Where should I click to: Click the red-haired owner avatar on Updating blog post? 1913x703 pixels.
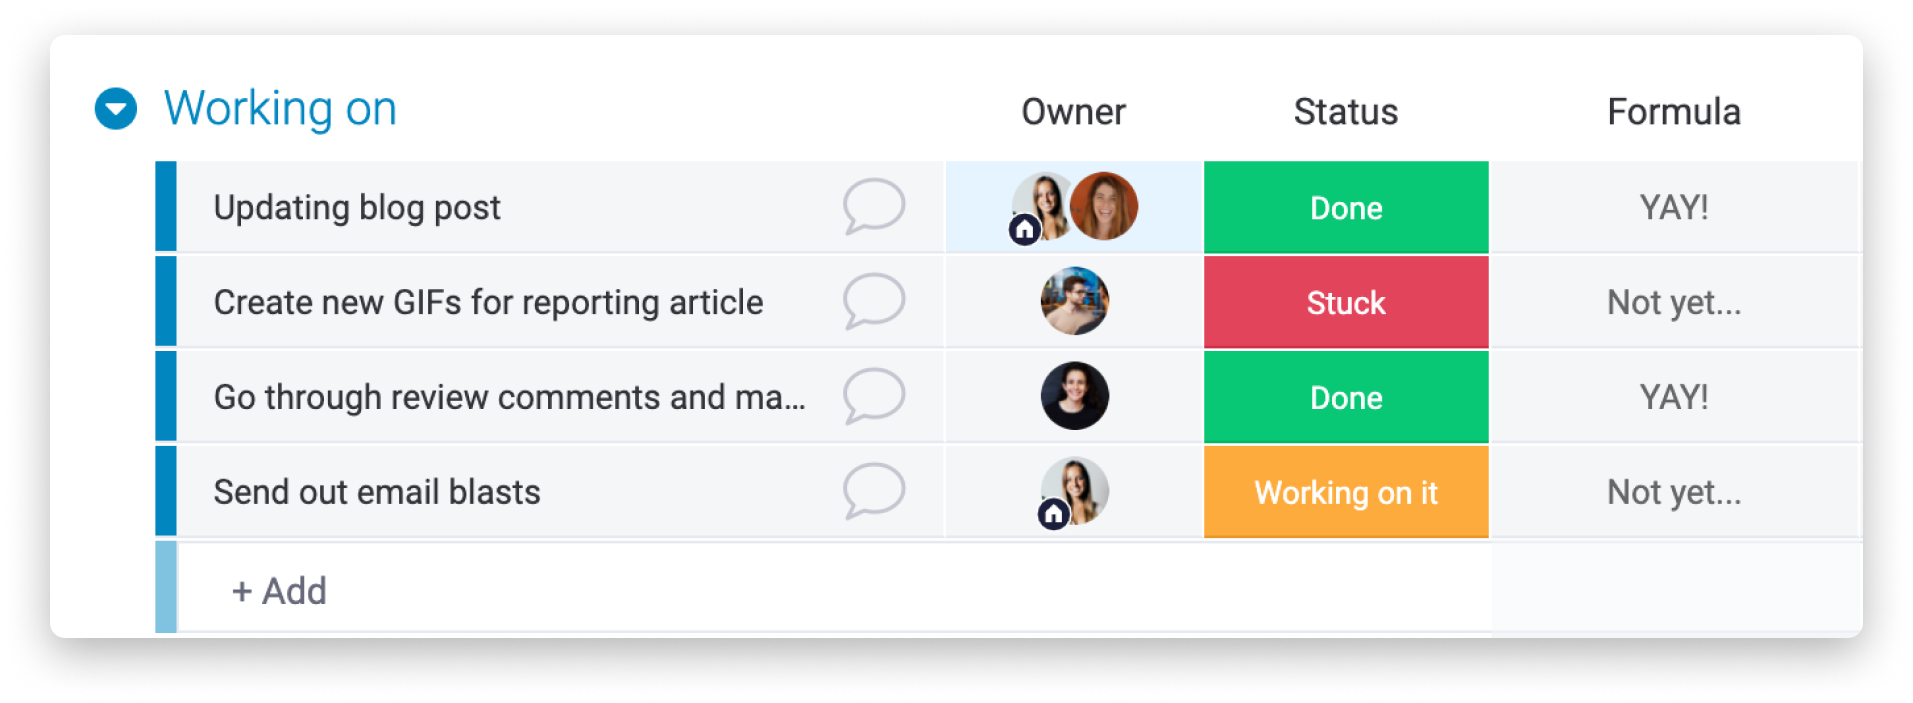click(1104, 206)
